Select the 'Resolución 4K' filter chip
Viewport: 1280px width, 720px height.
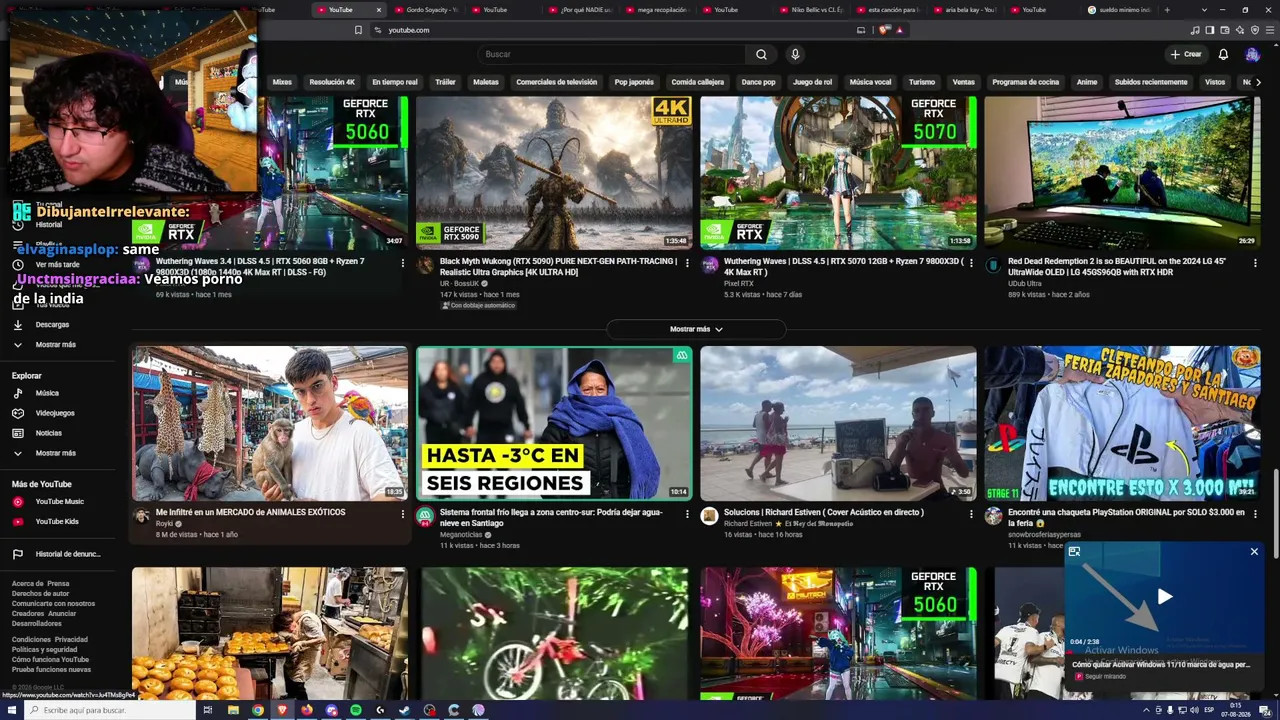[332, 82]
